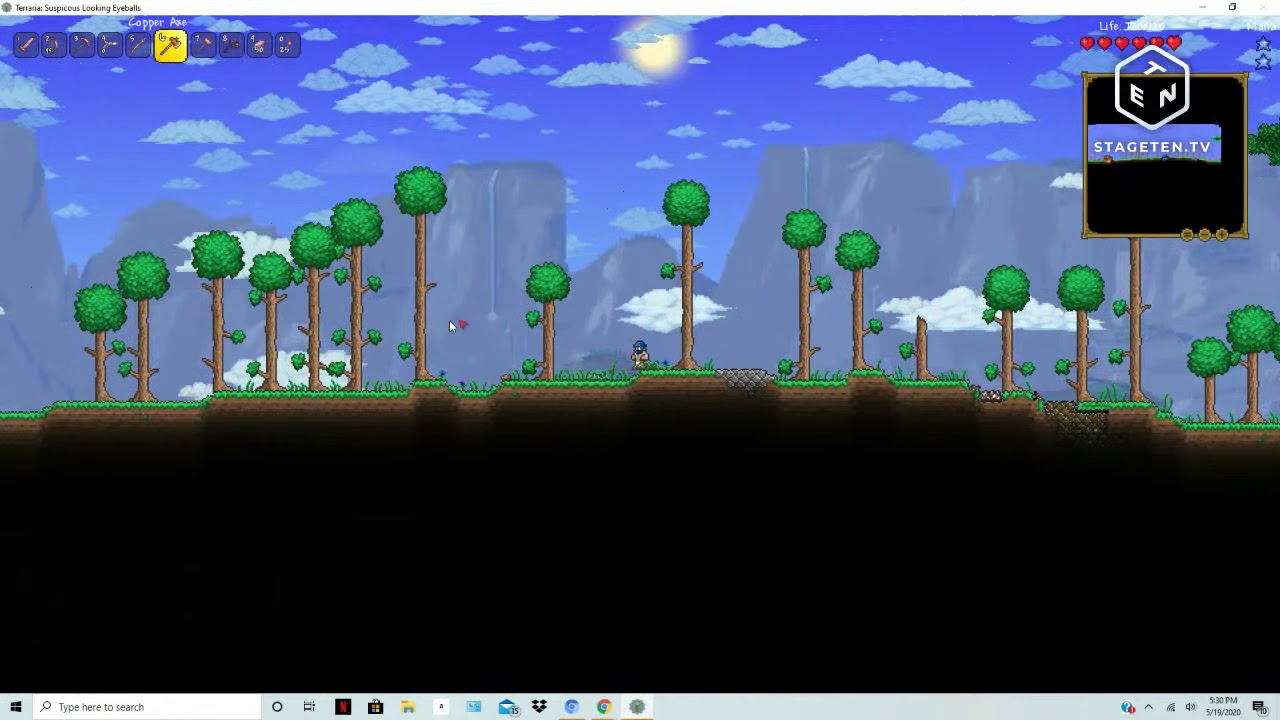Open the blue Chromium icon on taskbar
This screenshot has height=720, width=1280.
[x=572, y=707]
